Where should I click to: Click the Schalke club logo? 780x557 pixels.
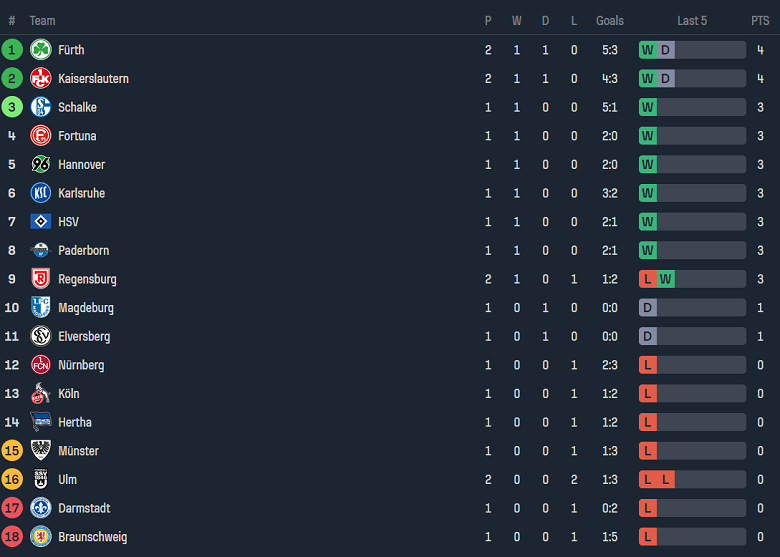(x=41, y=107)
